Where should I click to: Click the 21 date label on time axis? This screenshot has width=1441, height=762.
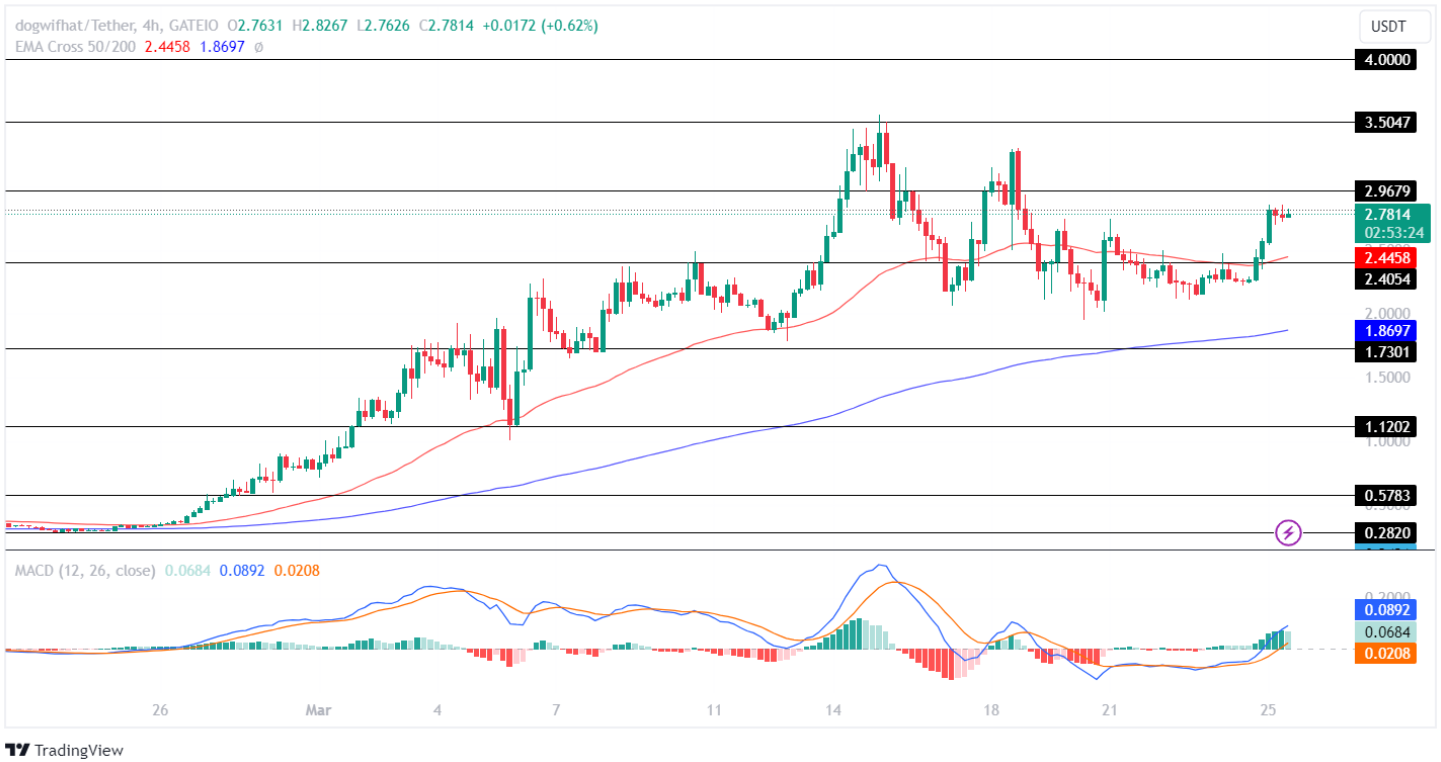point(1109,710)
